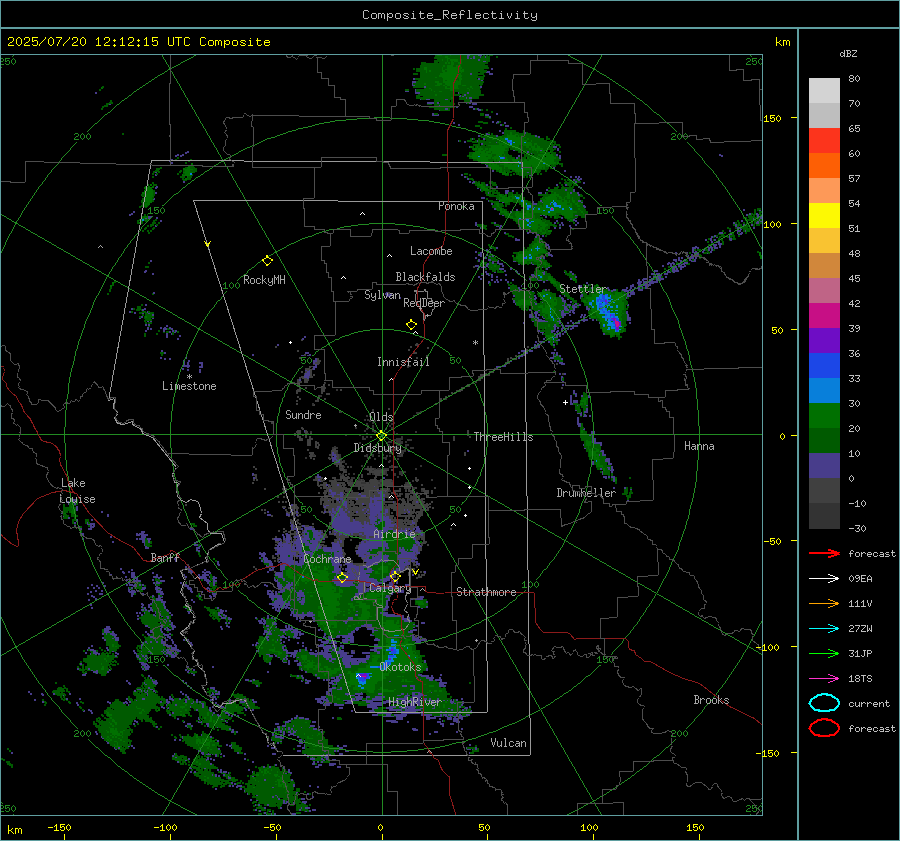
Task: Click the 'Banff' label
Action: tap(165, 557)
